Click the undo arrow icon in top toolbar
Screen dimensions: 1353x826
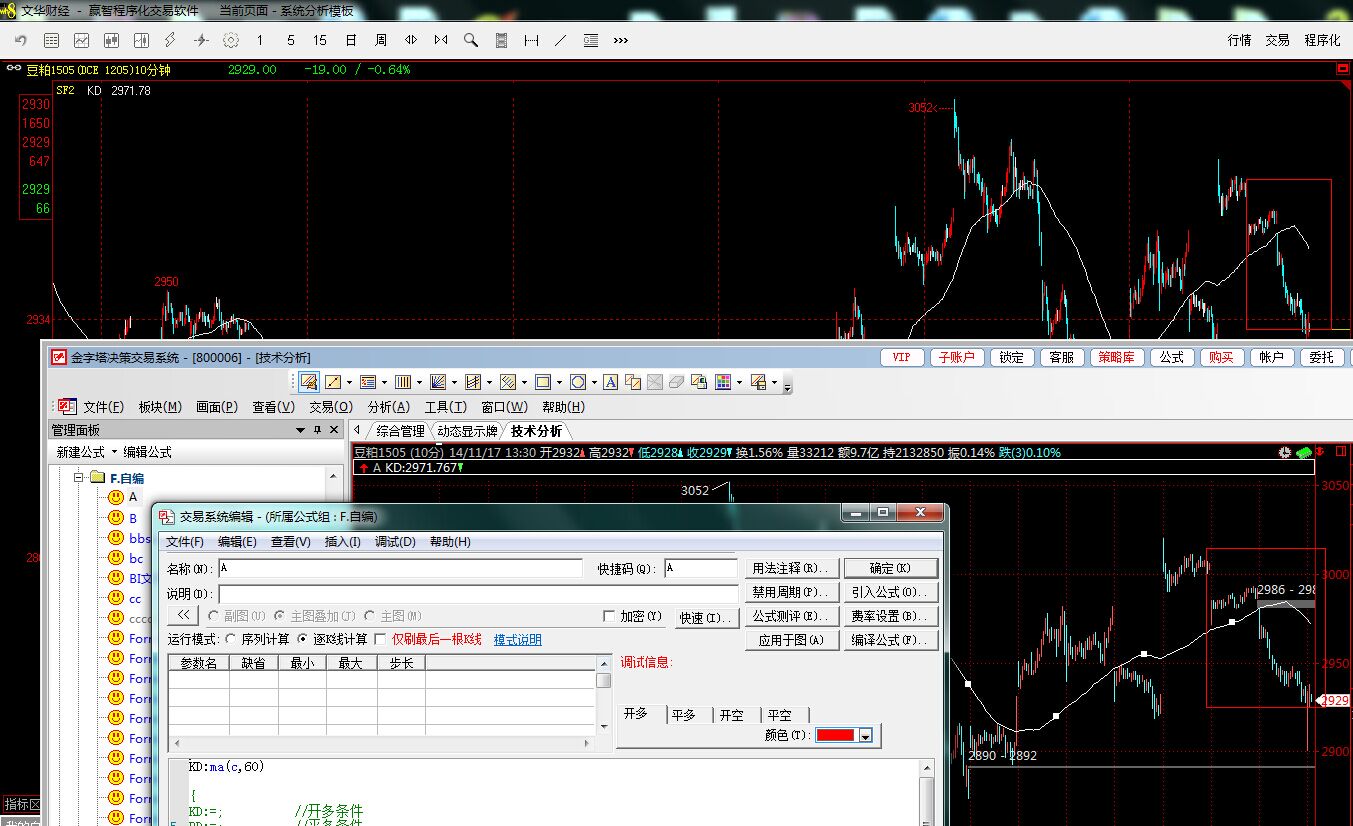(x=21, y=40)
